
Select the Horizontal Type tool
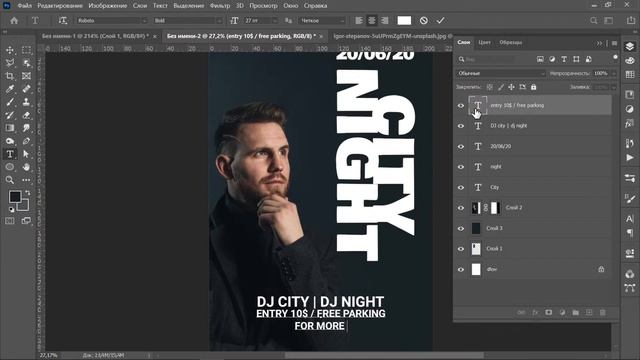10,154
